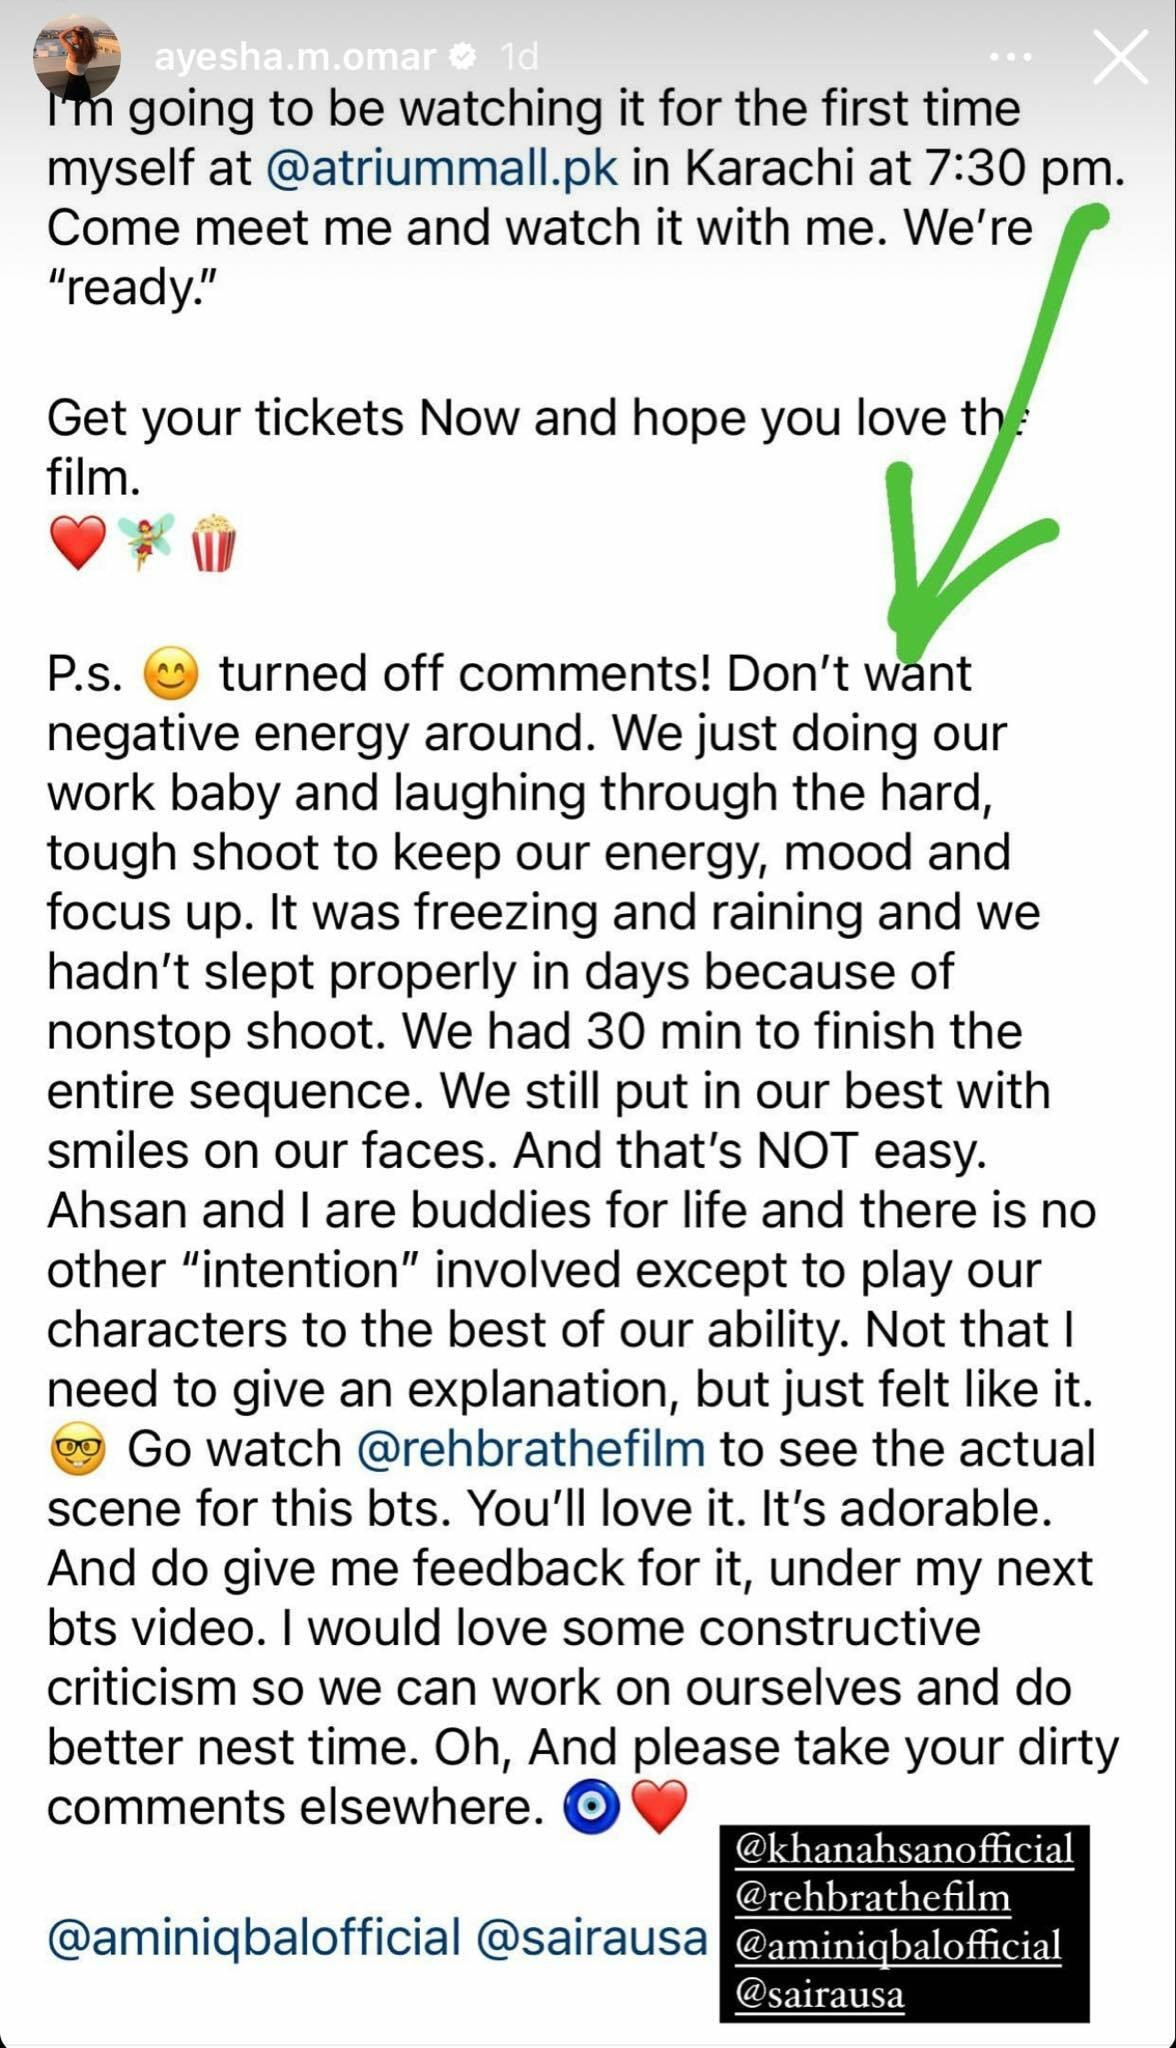Close the story with the X

pyautogui.click(x=1120, y=58)
